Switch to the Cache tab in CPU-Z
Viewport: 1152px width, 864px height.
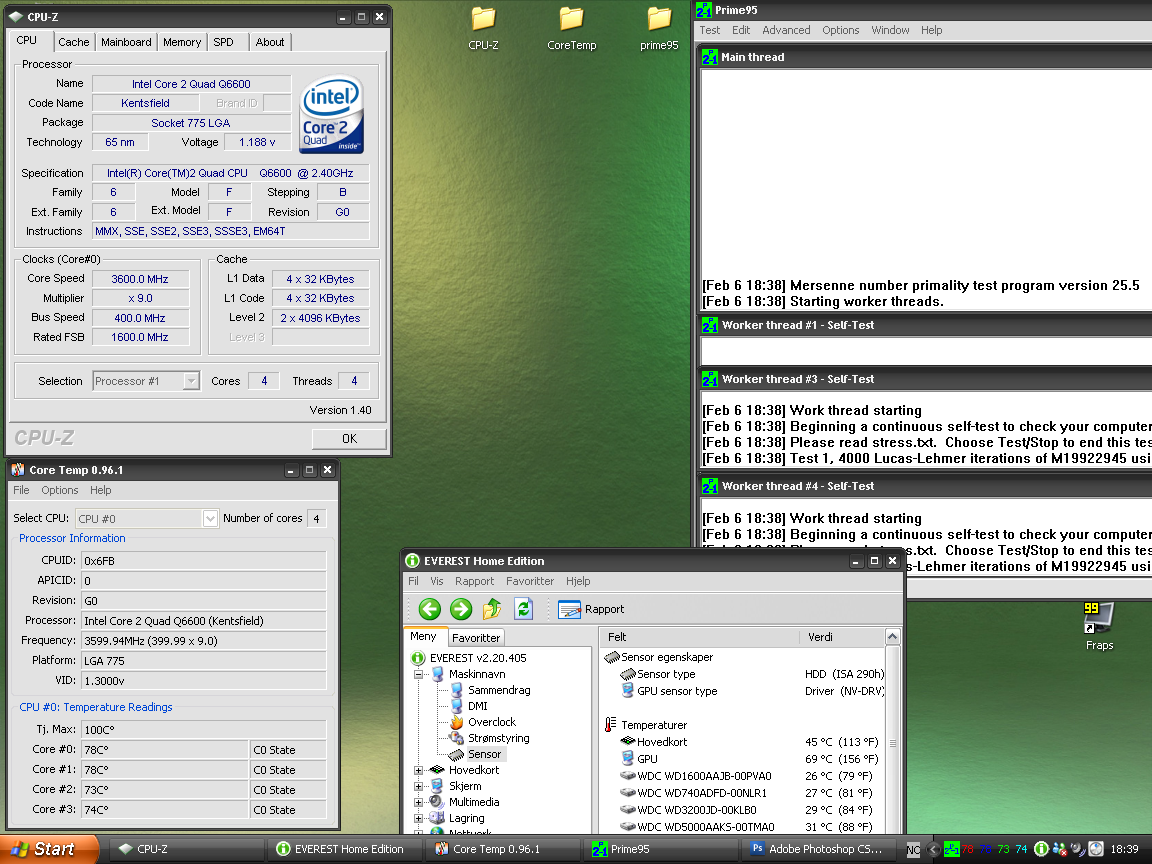(73, 42)
